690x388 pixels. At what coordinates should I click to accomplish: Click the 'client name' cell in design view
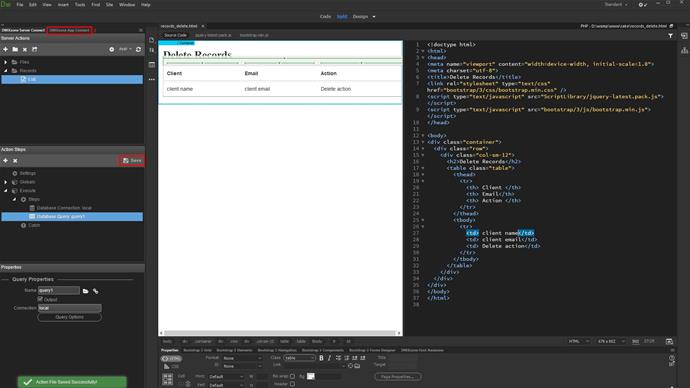180,89
